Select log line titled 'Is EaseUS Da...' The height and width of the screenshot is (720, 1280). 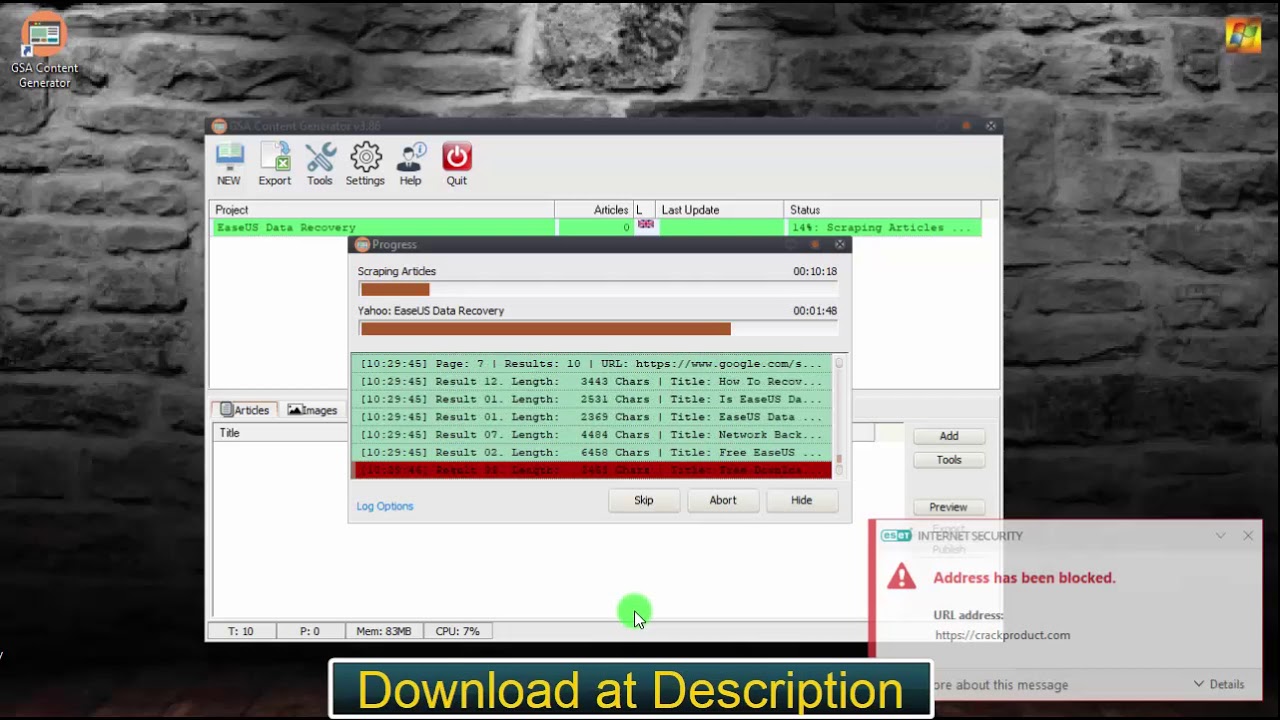point(593,400)
